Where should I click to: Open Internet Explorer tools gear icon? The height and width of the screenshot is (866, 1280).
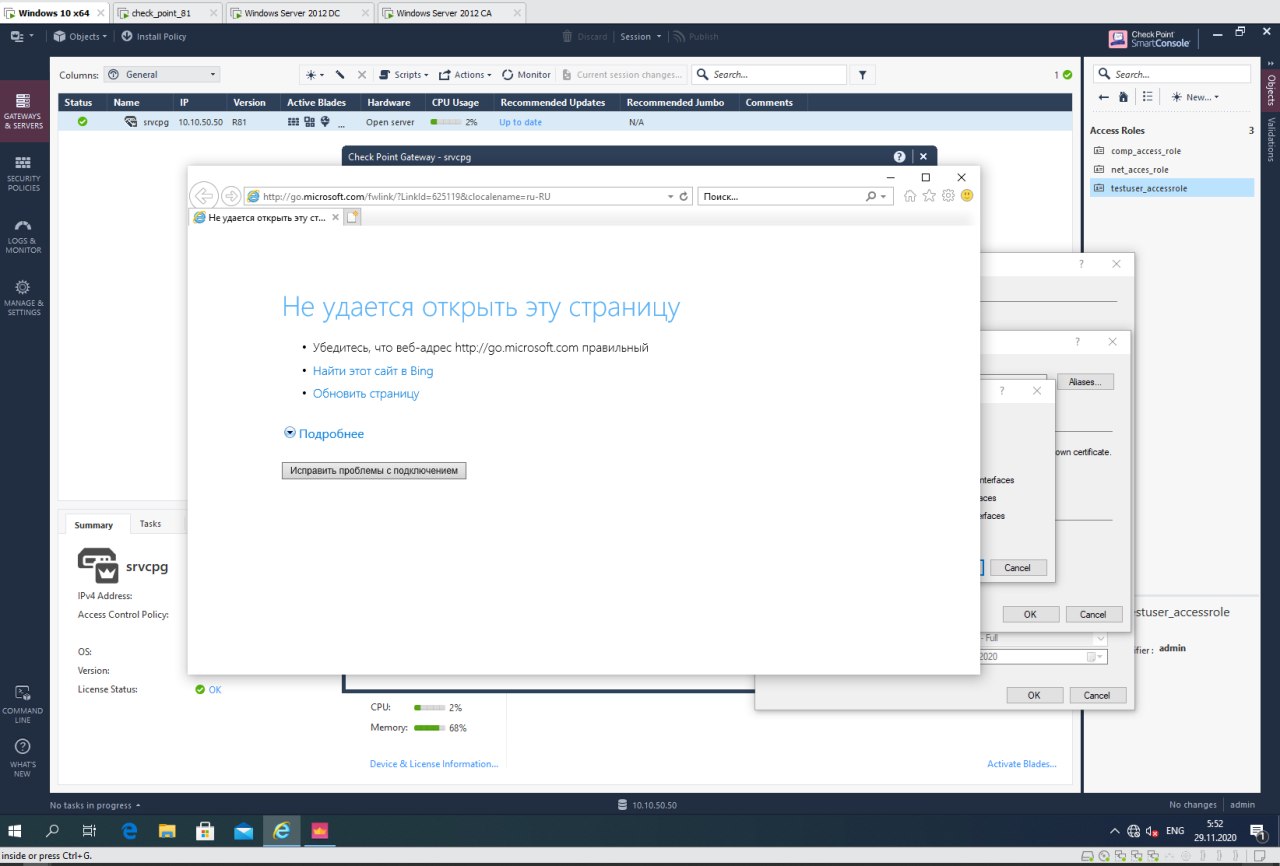click(x=948, y=196)
